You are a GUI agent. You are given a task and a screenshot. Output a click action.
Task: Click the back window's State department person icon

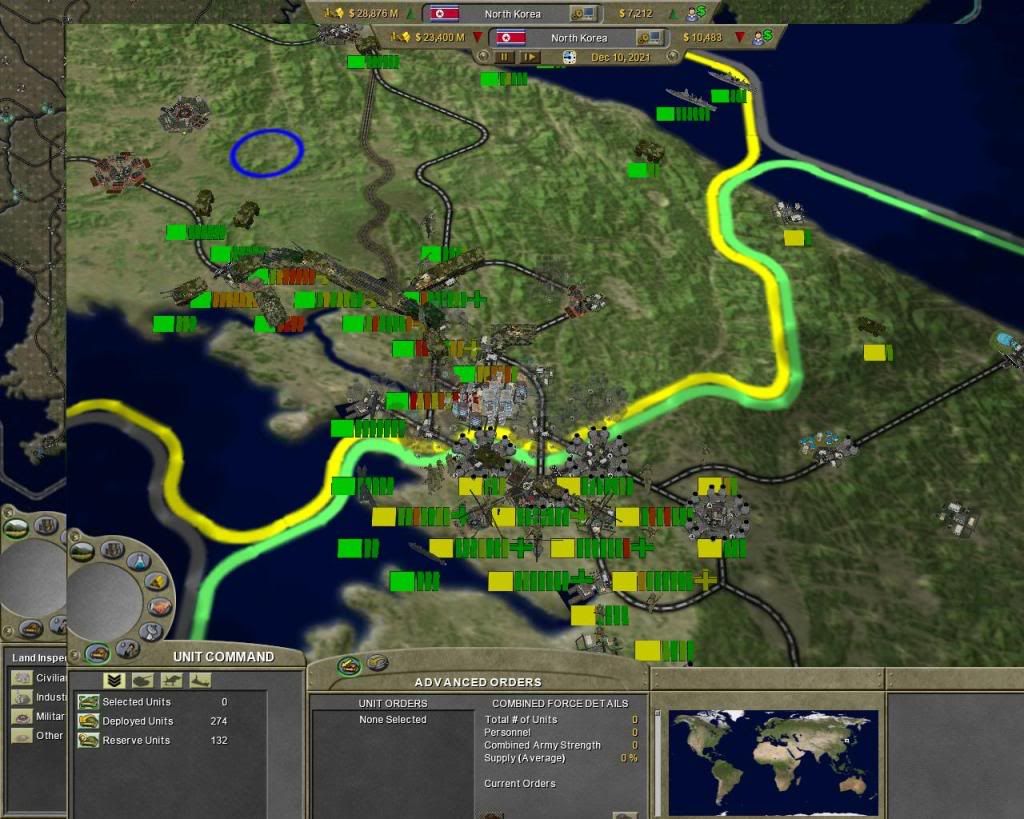point(59,625)
